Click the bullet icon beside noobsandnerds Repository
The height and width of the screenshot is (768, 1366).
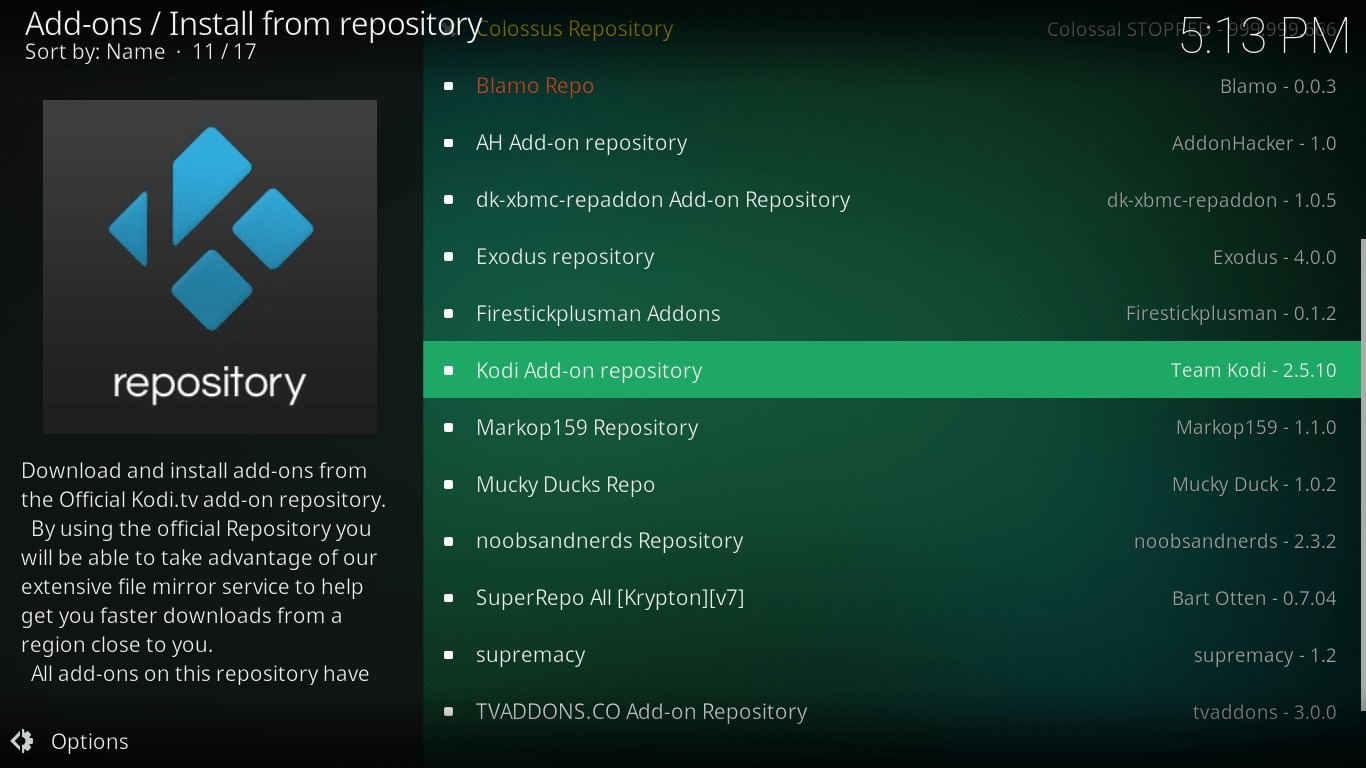tap(449, 541)
